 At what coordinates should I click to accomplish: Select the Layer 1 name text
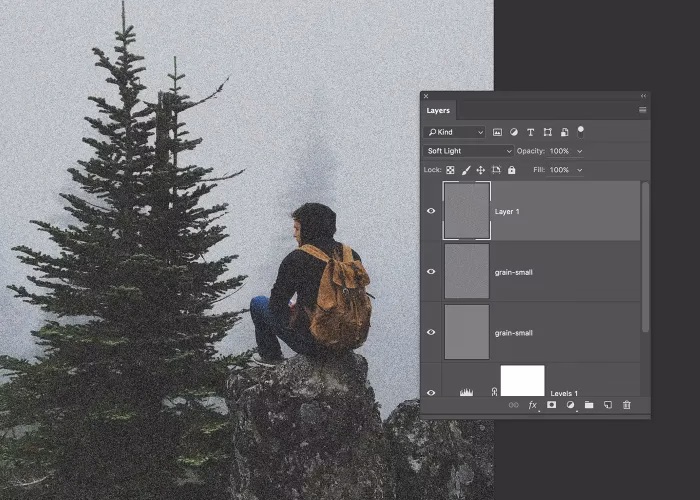coord(507,212)
